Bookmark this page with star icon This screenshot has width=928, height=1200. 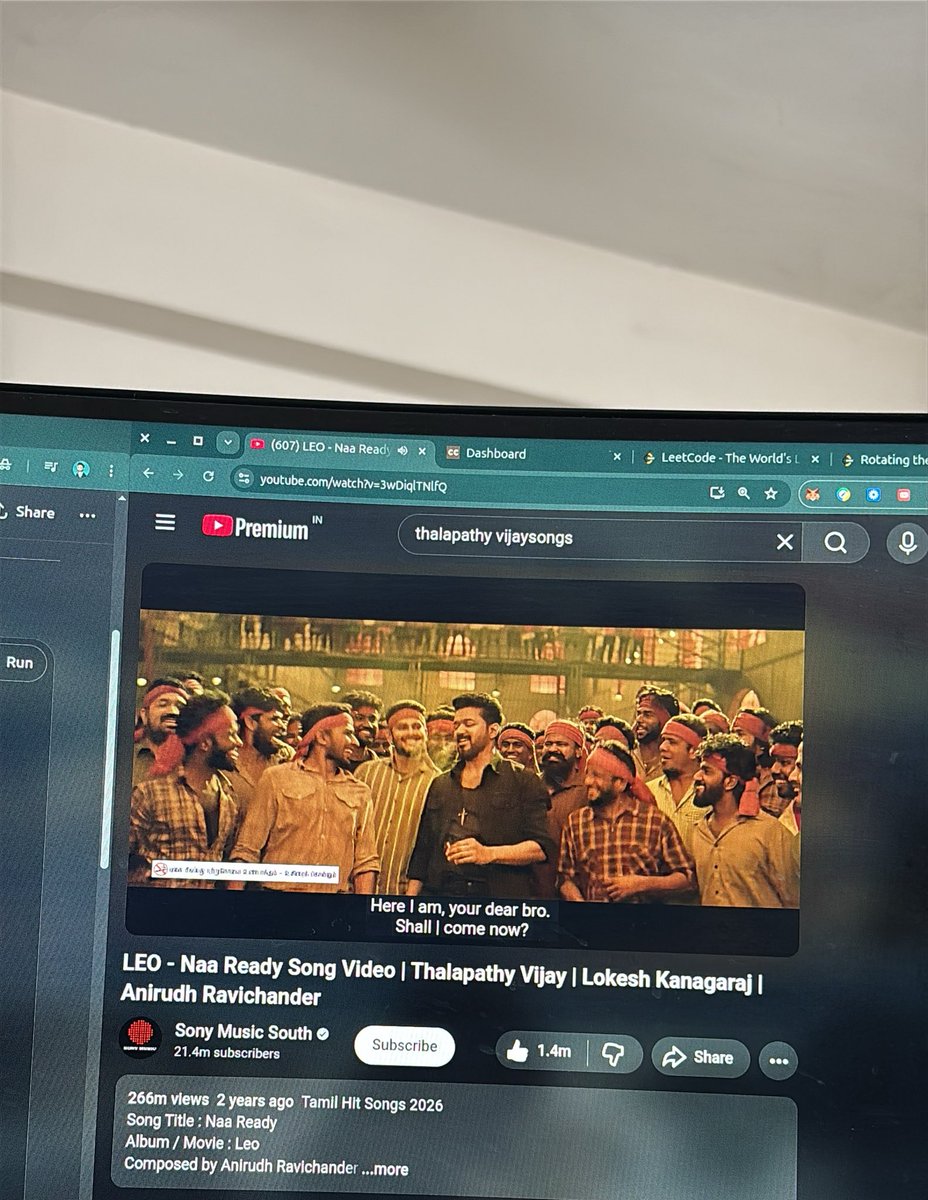[771, 493]
